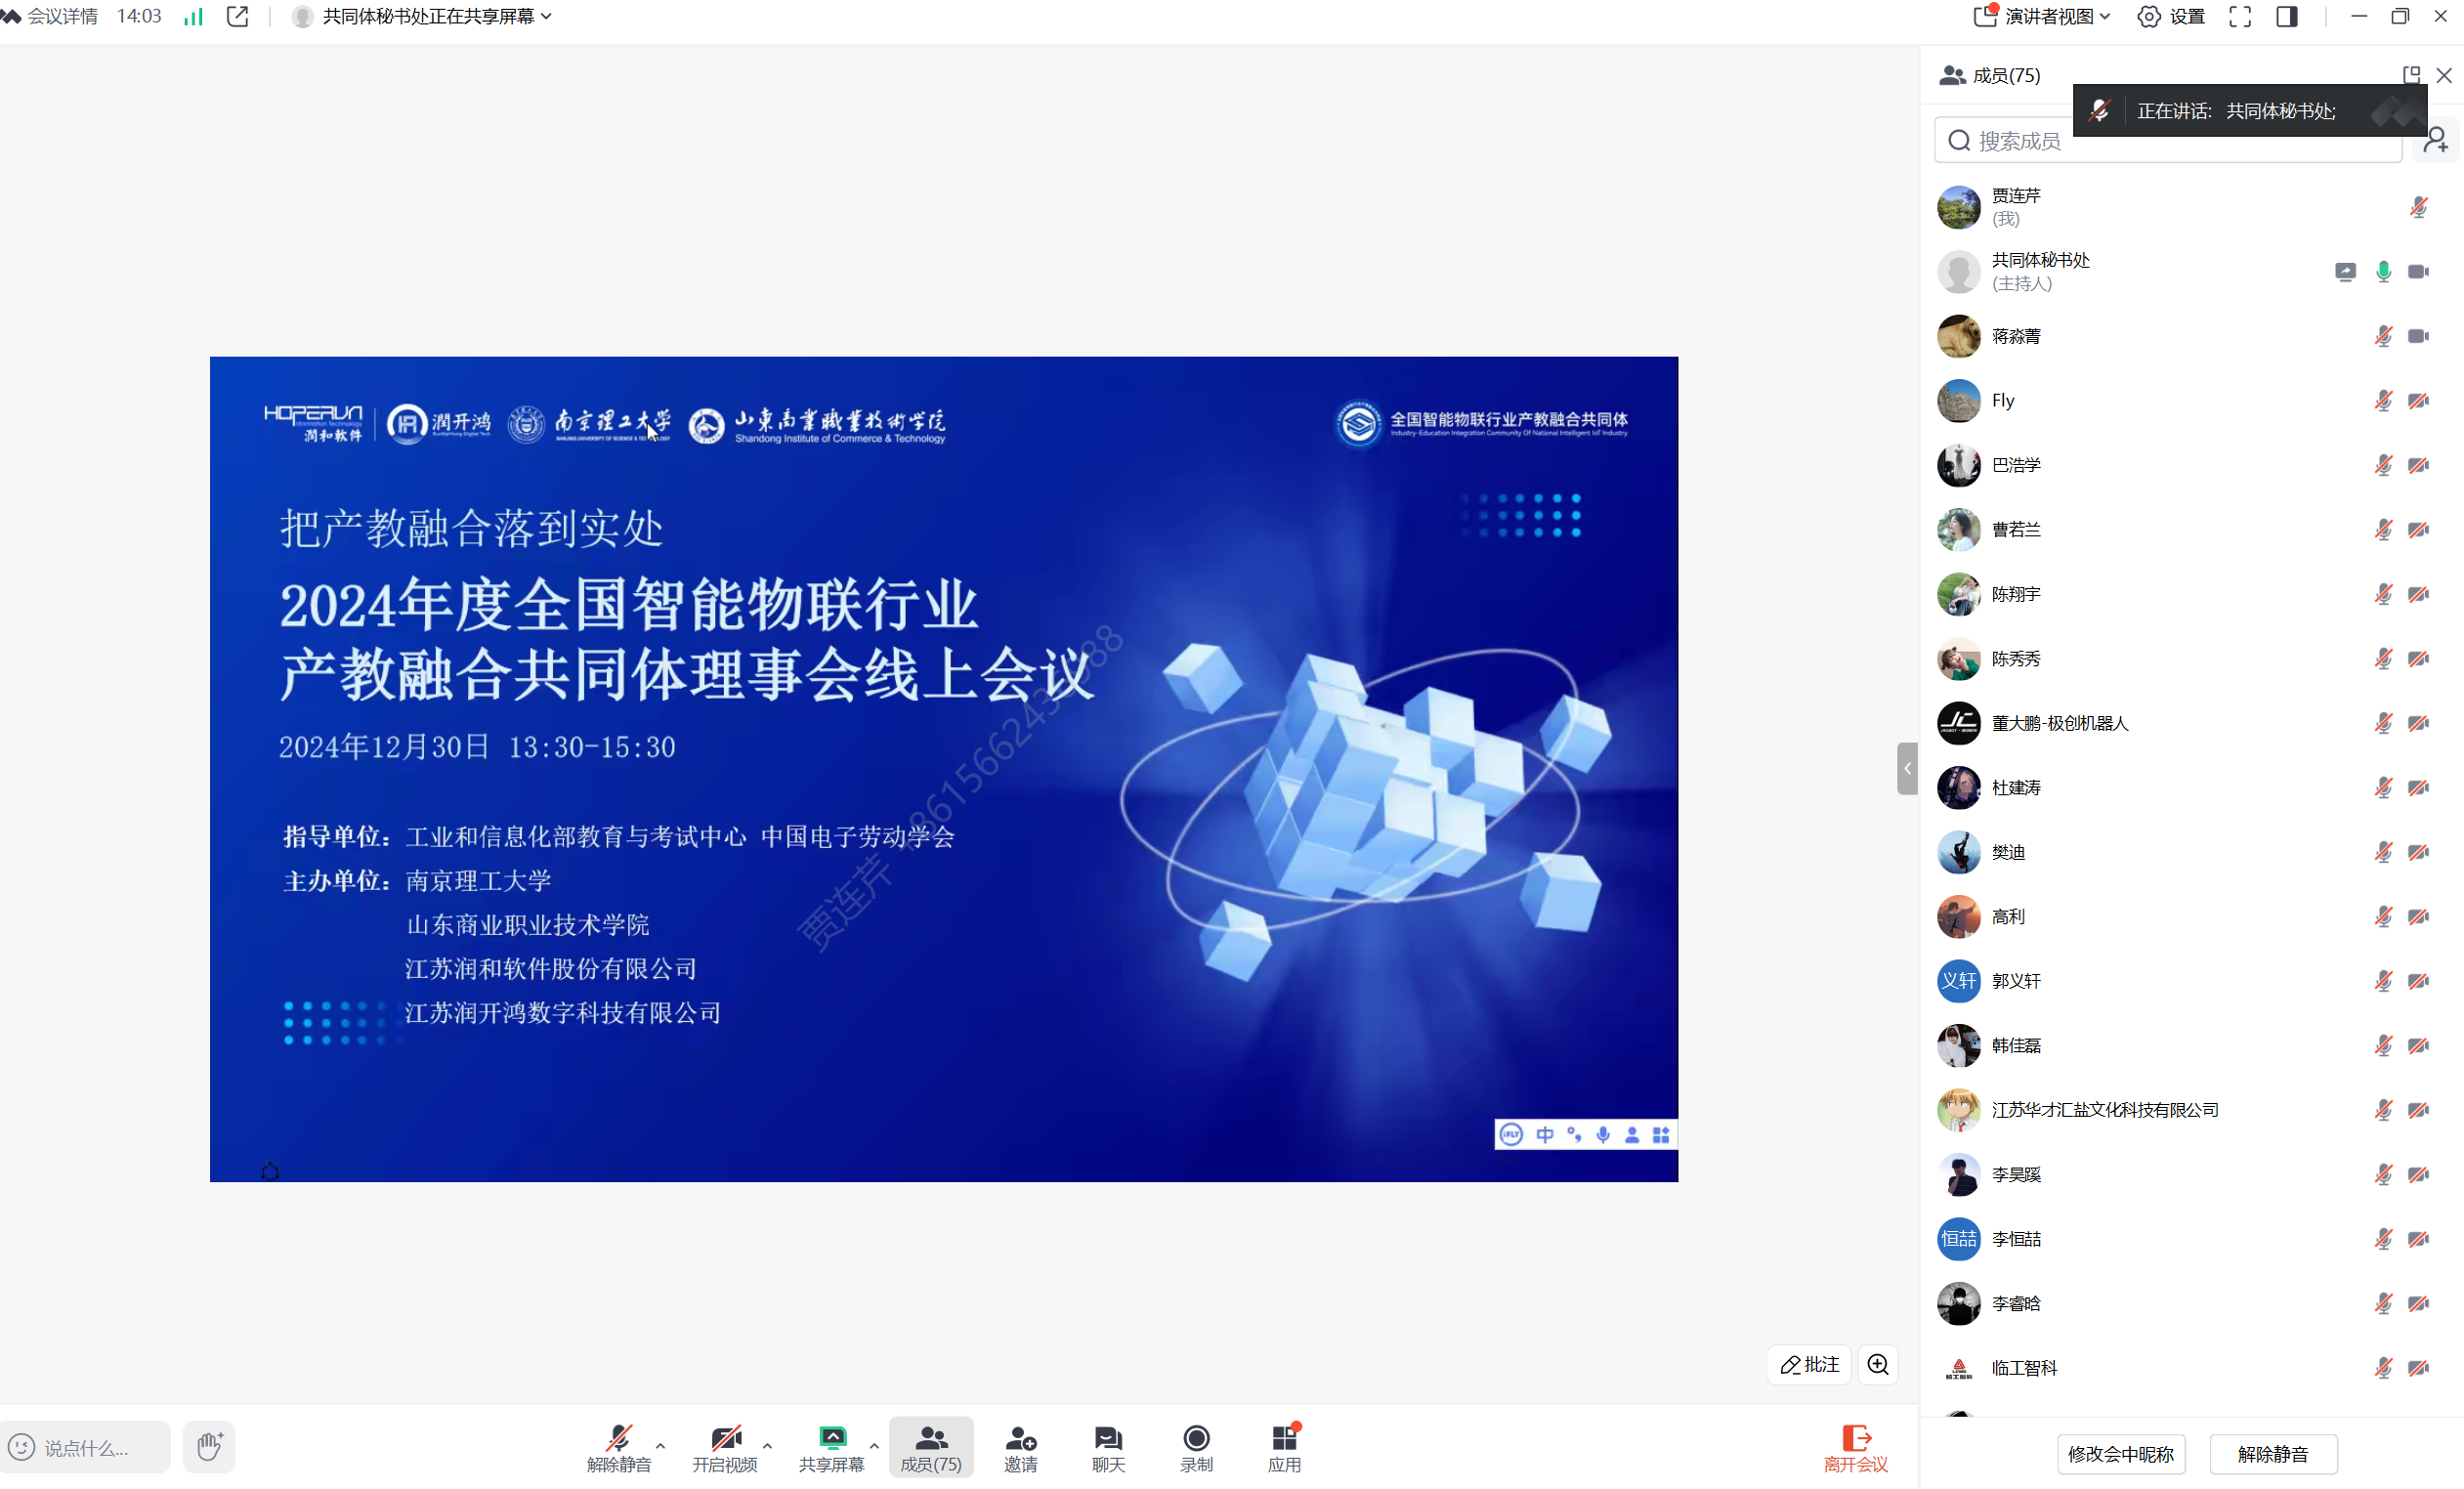This screenshot has width=2464, height=1489.
Task: Pop out the members panel
Action: [x=2411, y=75]
